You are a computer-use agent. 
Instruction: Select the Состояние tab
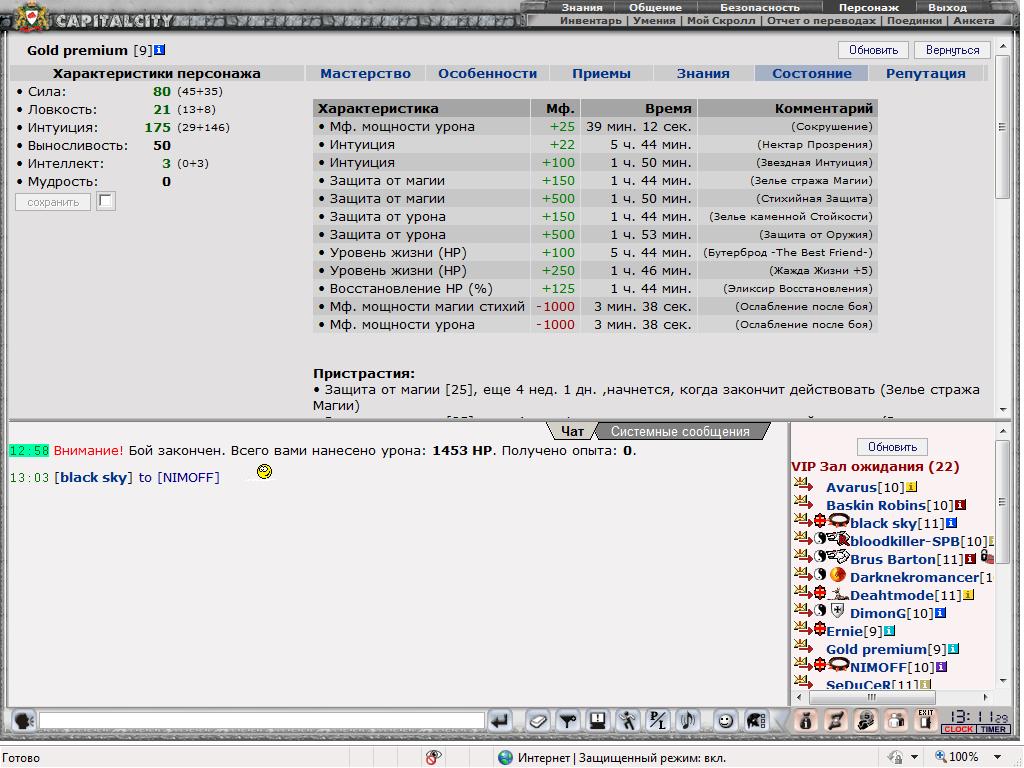coord(812,74)
